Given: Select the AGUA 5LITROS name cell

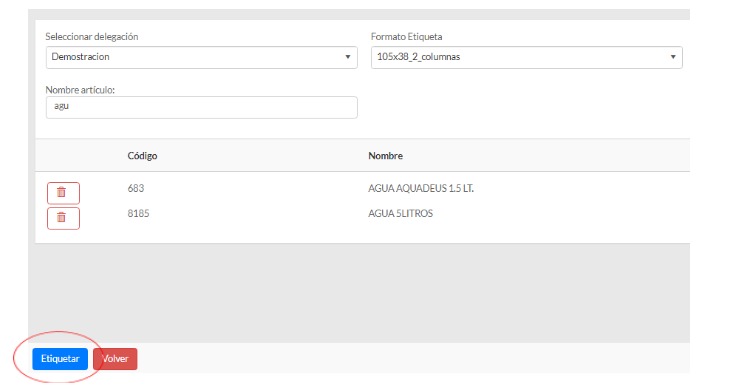Looking at the screenshot, I should click(400, 214).
